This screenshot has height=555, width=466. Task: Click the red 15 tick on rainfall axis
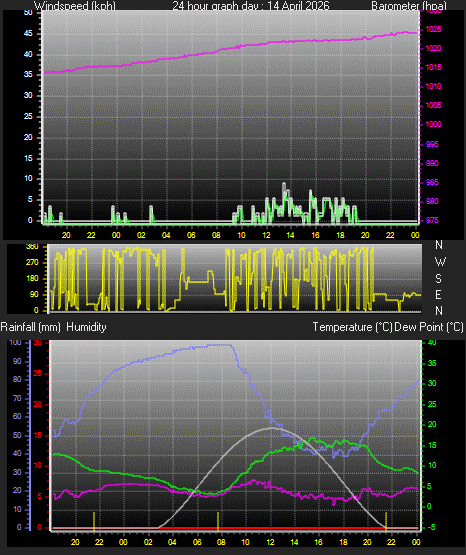(x=38, y=436)
